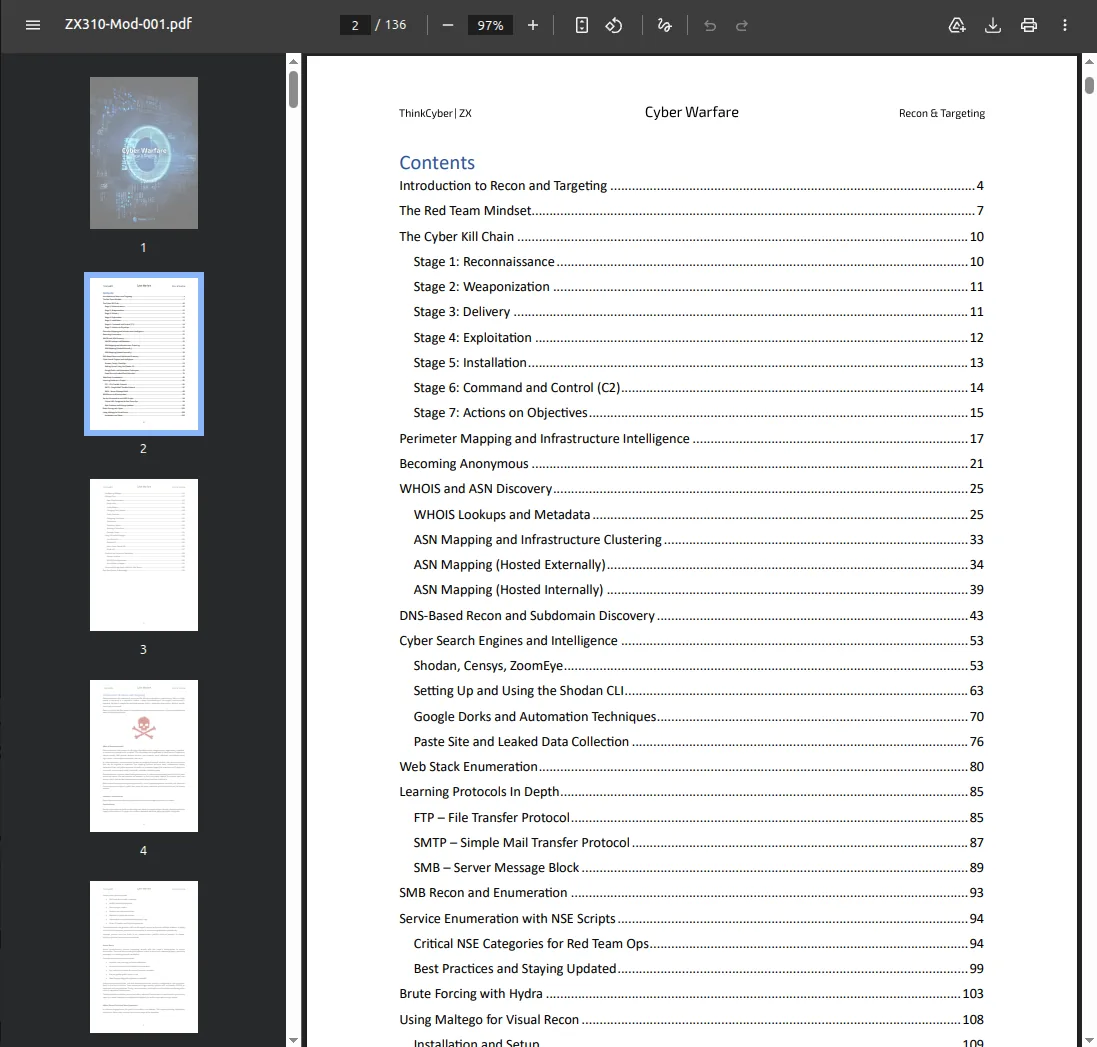The width and height of the screenshot is (1097, 1047).
Task: Select page 1 cover thumbnail
Action: click(x=143, y=152)
